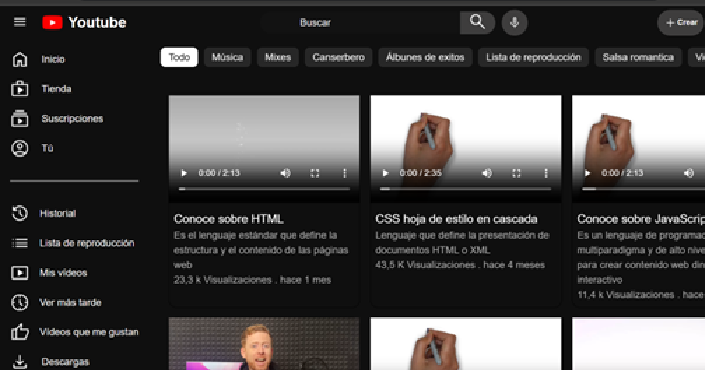Image resolution: width=705 pixels, height=370 pixels.
Task: Click the magnifying glass search icon
Action: coord(477,22)
